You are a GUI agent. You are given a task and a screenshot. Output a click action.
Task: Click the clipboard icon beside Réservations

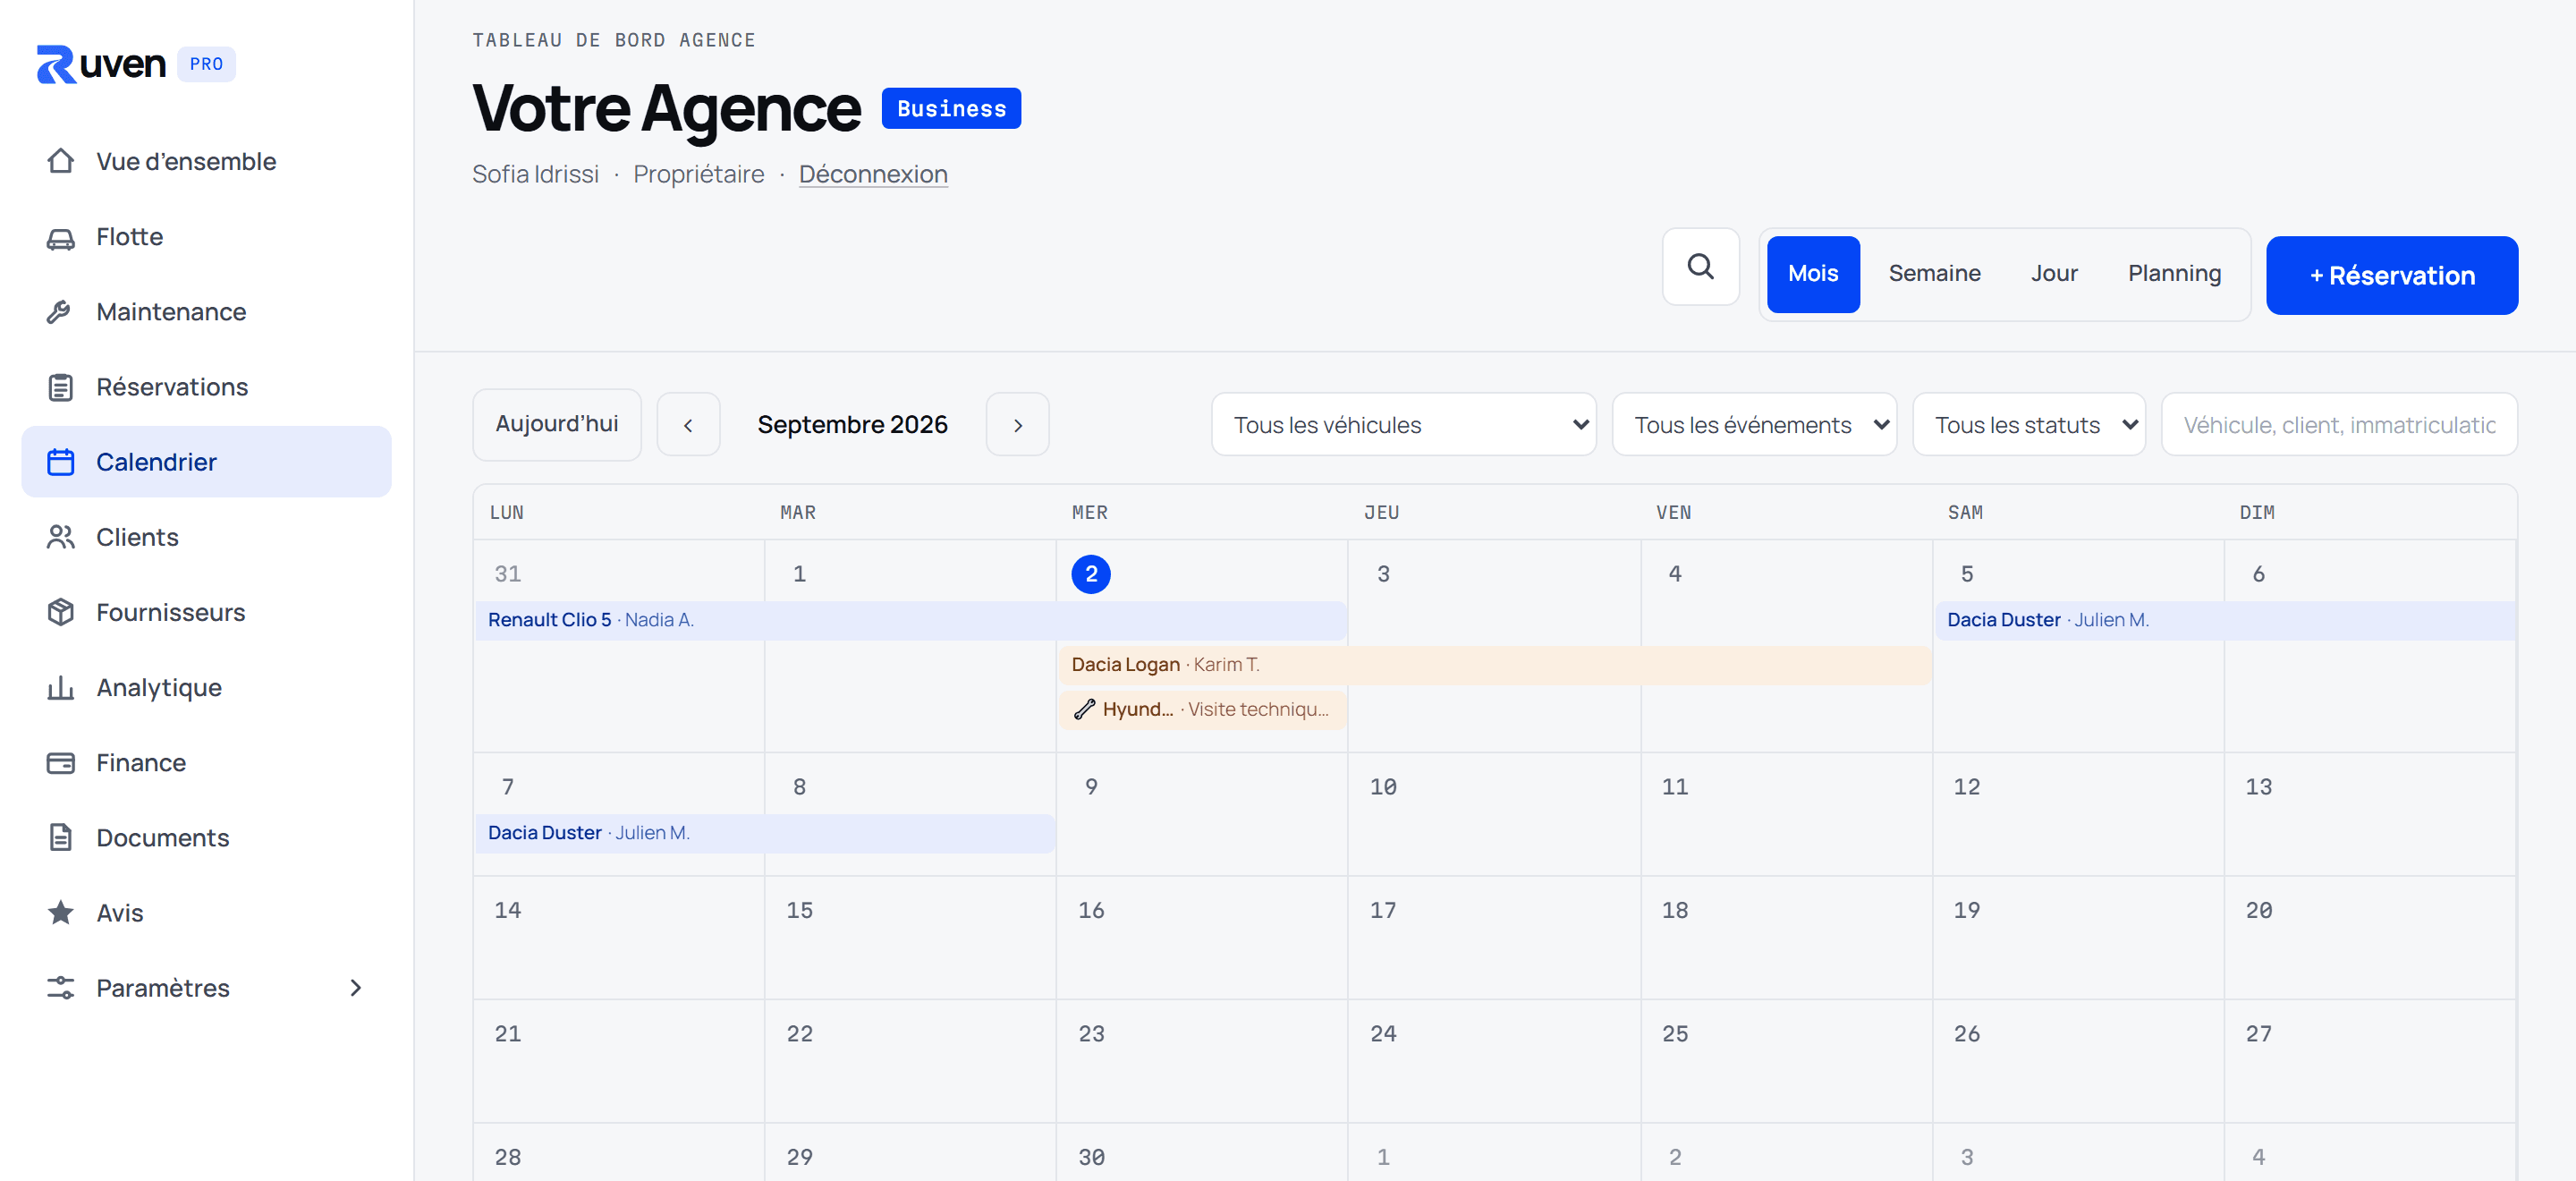[x=60, y=387]
